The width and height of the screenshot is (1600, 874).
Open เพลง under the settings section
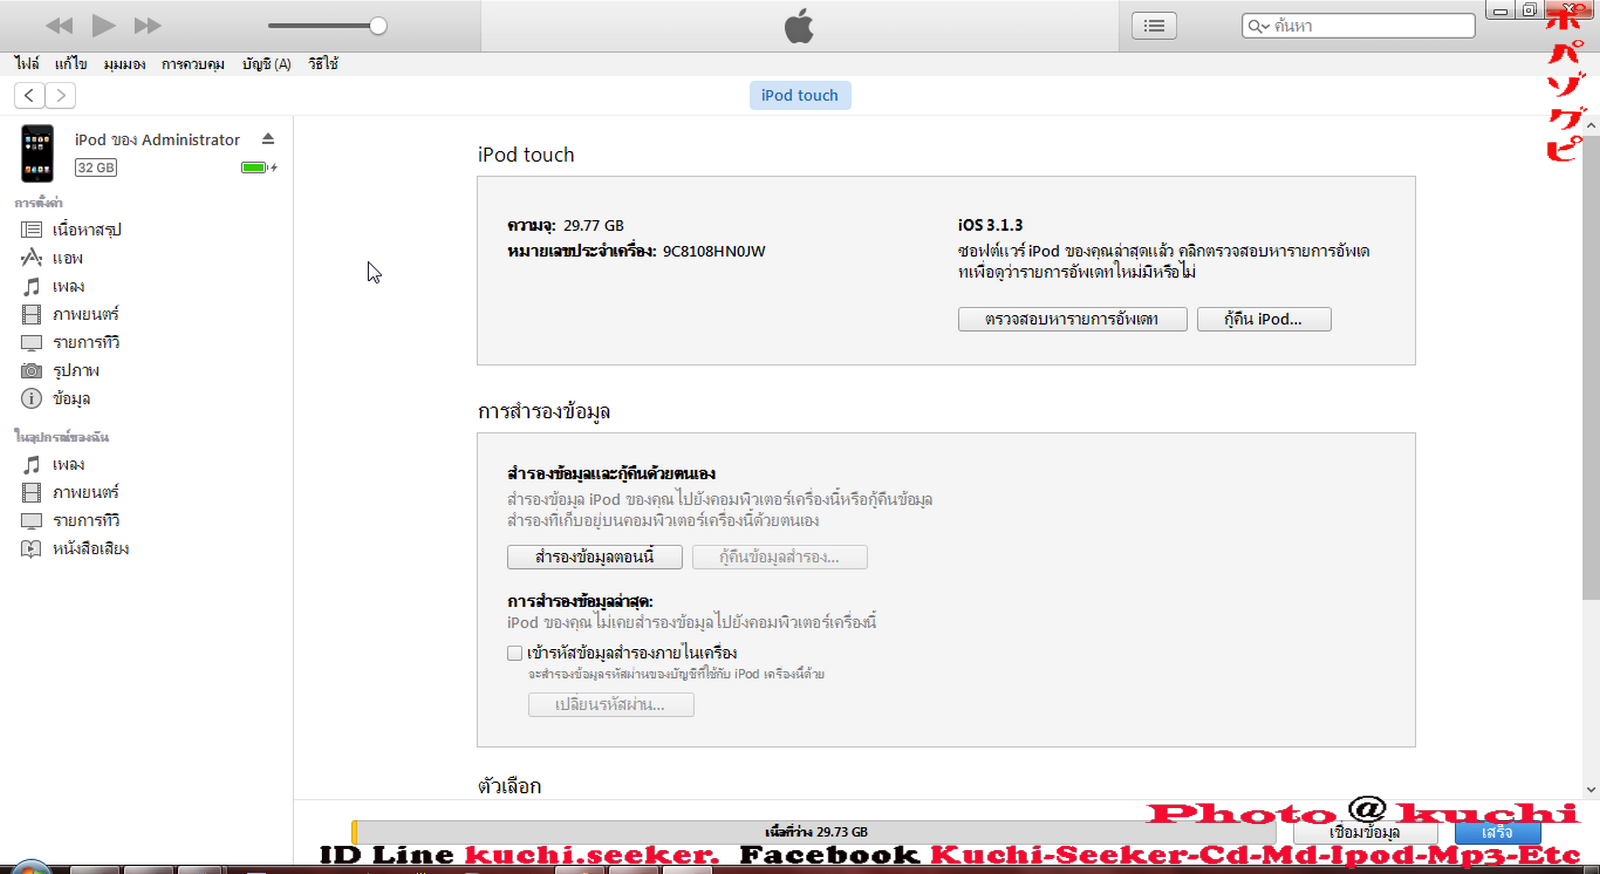[69, 286]
